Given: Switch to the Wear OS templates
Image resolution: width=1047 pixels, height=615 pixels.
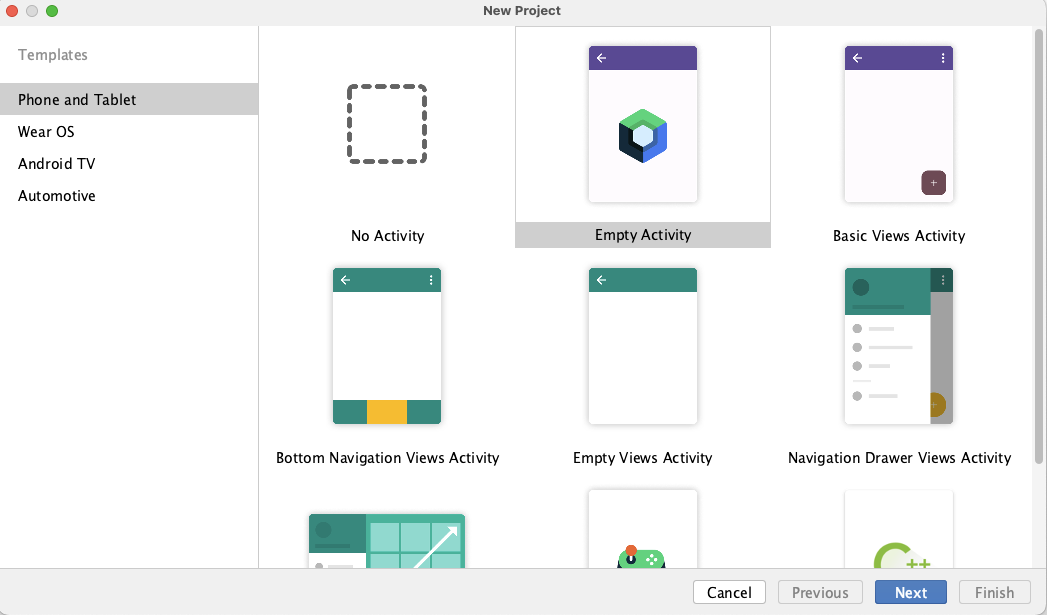Looking at the screenshot, I should tap(129, 132).
